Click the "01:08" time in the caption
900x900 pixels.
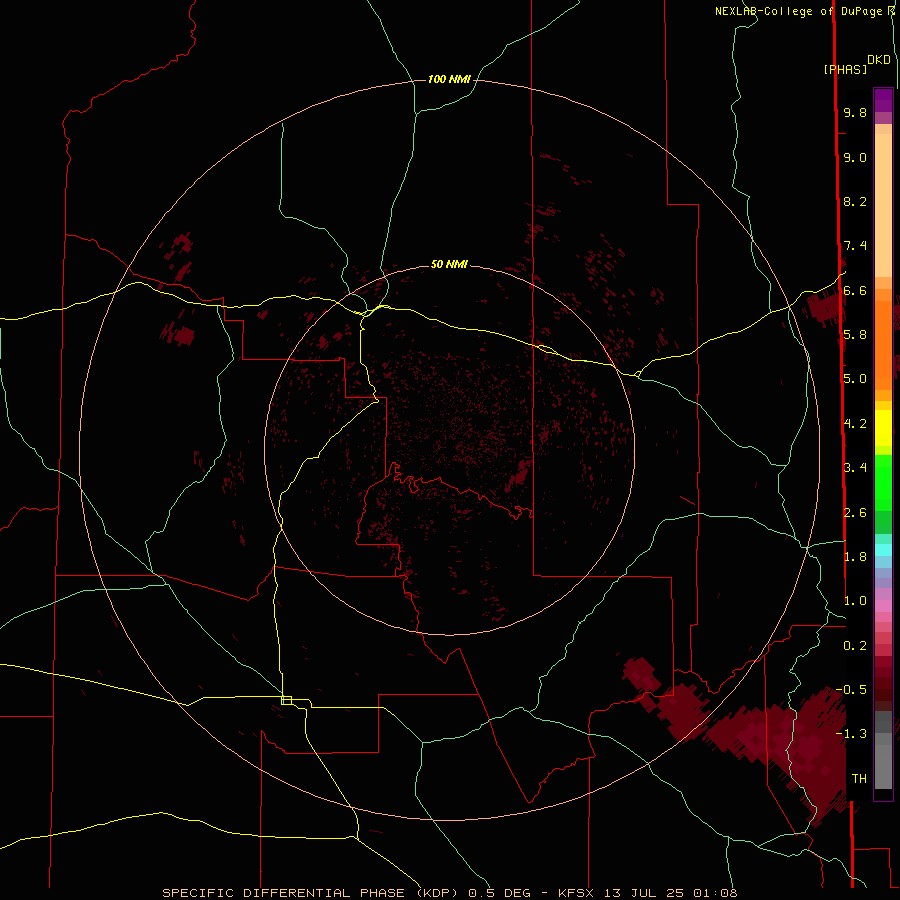tap(715, 893)
